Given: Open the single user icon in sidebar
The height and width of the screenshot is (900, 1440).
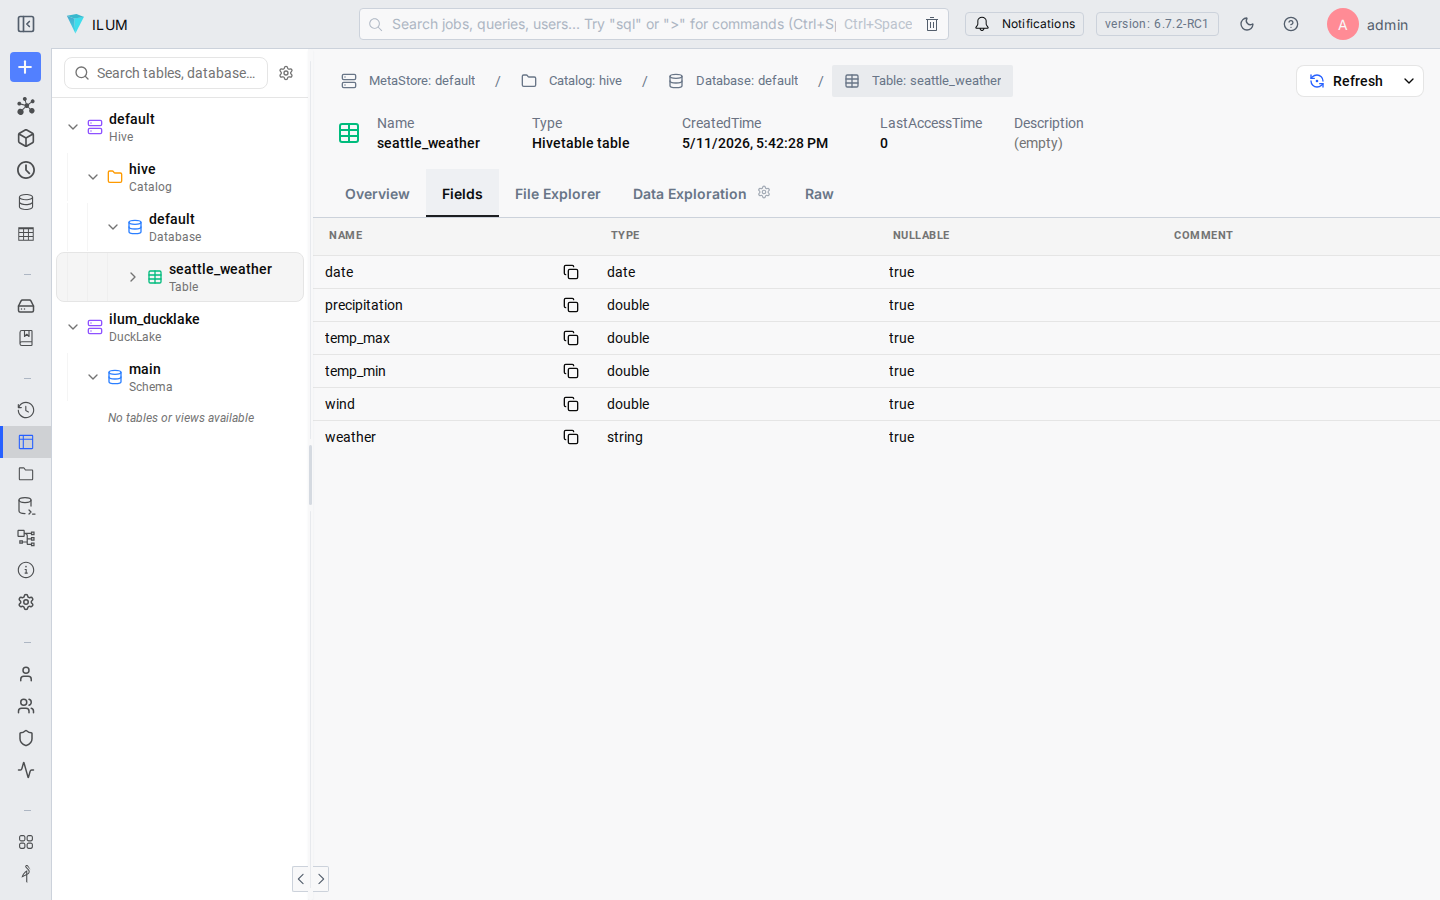Looking at the screenshot, I should coord(26,674).
